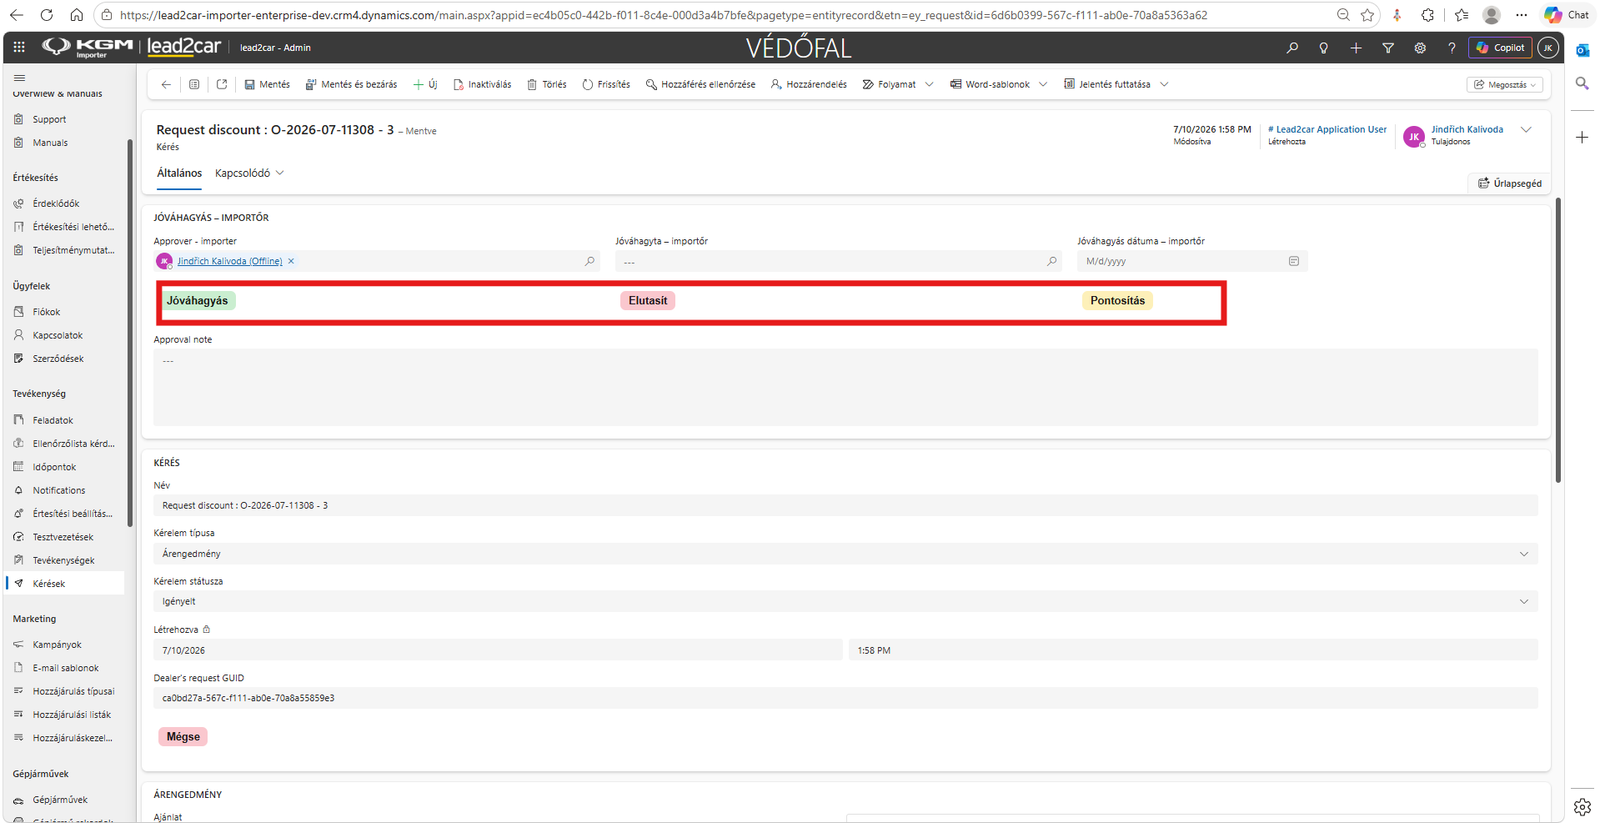Toggle the sidebar hamburger menu

tap(19, 77)
